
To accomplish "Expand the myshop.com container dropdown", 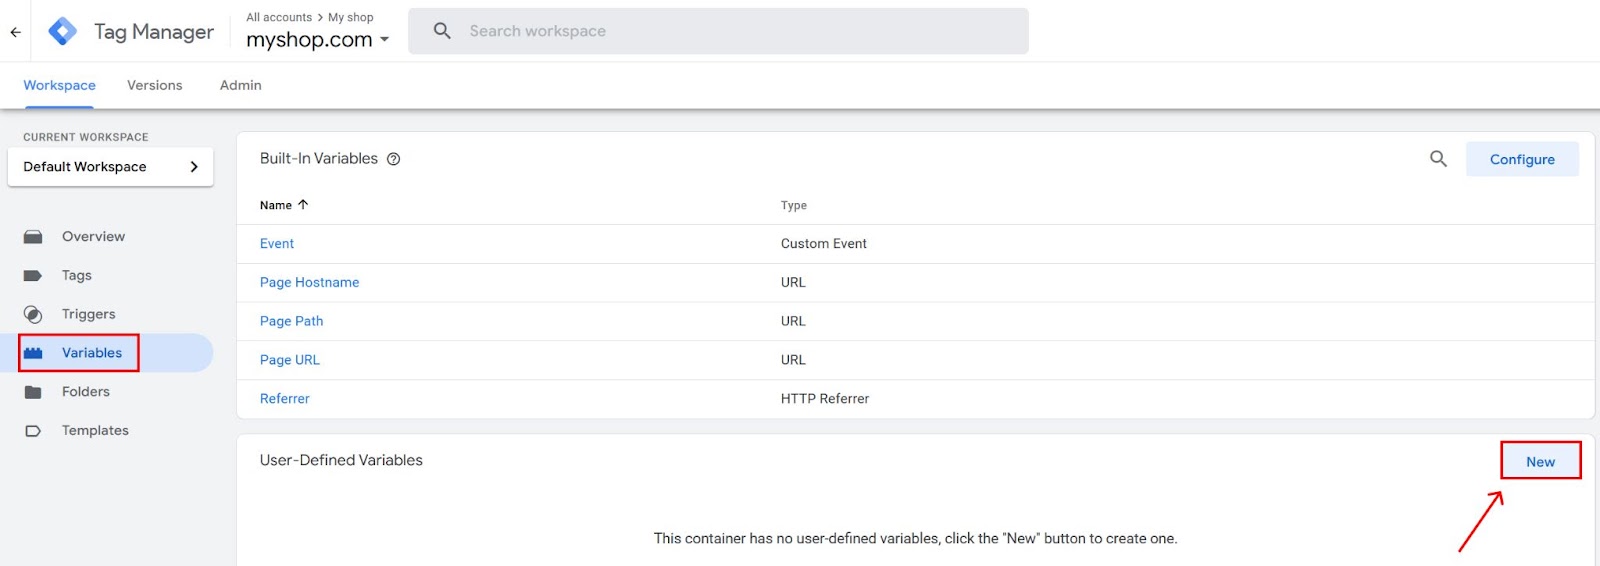I will [x=384, y=40].
